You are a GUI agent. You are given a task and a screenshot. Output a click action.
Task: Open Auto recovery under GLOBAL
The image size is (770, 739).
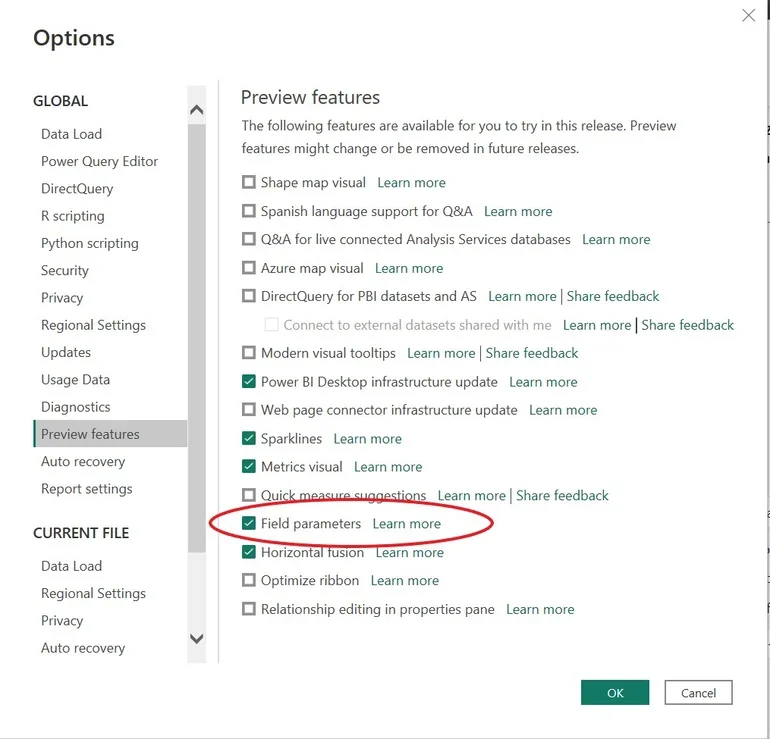[x=83, y=462]
